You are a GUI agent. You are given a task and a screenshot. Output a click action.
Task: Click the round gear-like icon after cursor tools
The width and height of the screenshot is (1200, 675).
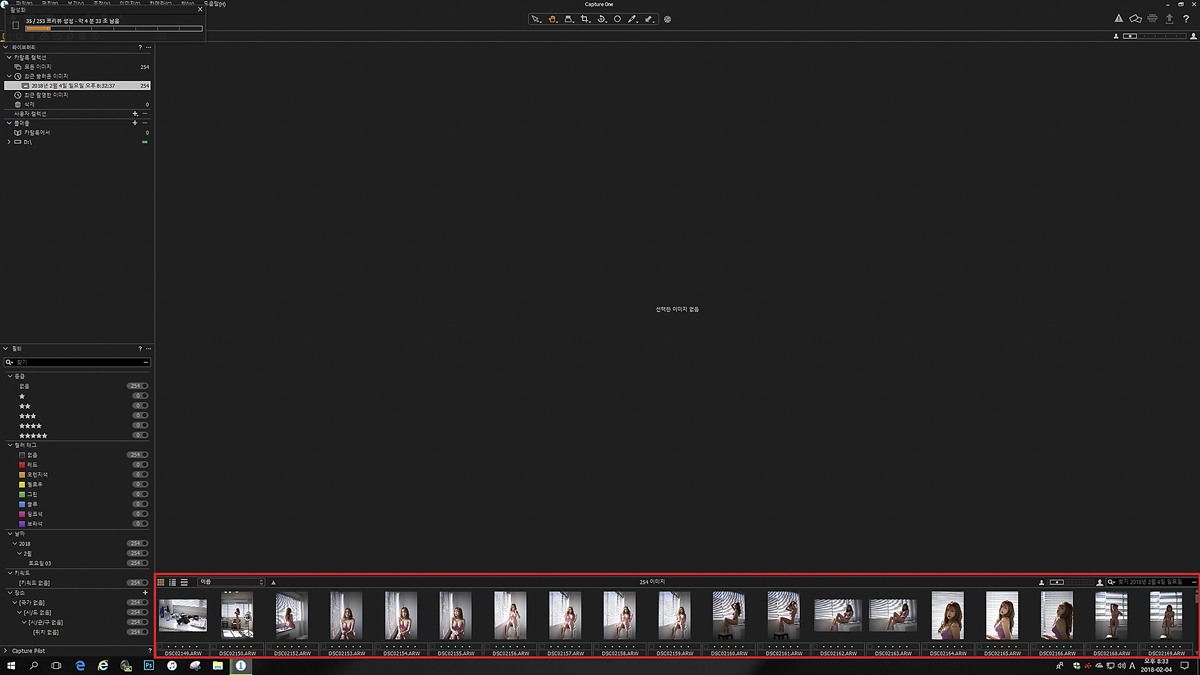pyautogui.click(x=668, y=19)
